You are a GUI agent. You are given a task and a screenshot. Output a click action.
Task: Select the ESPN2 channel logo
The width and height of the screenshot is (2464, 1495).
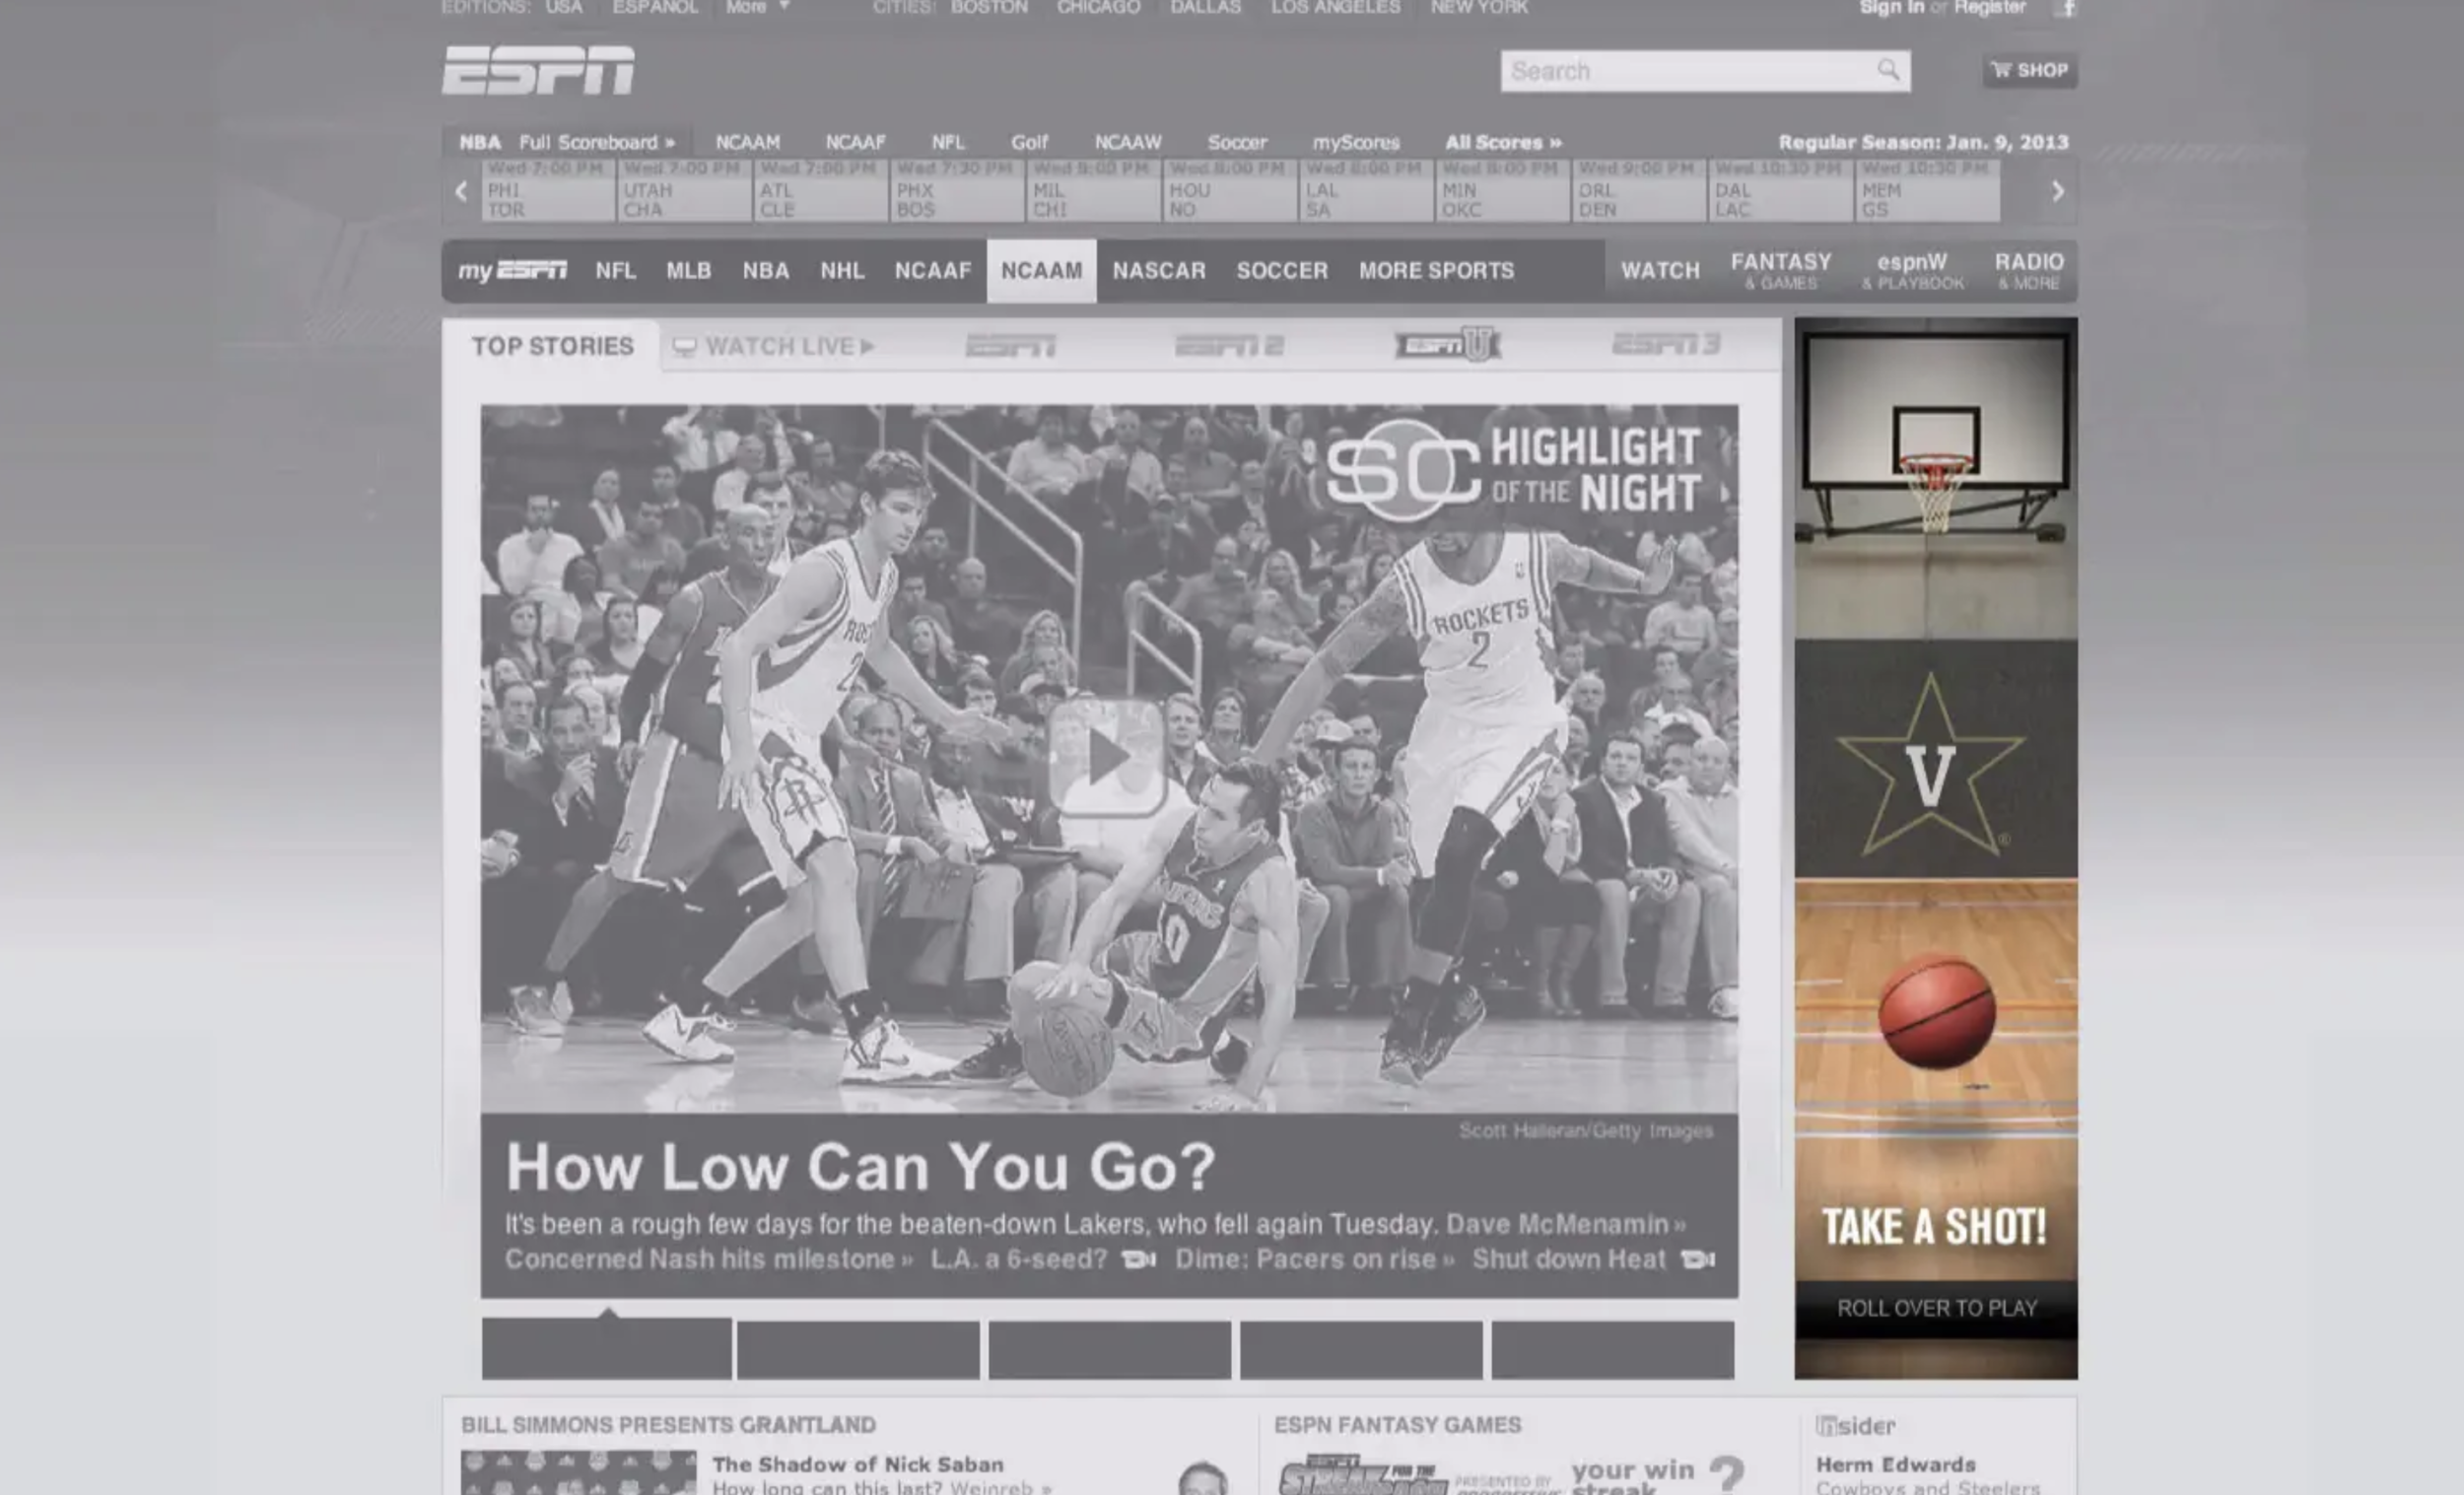coord(1229,346)
